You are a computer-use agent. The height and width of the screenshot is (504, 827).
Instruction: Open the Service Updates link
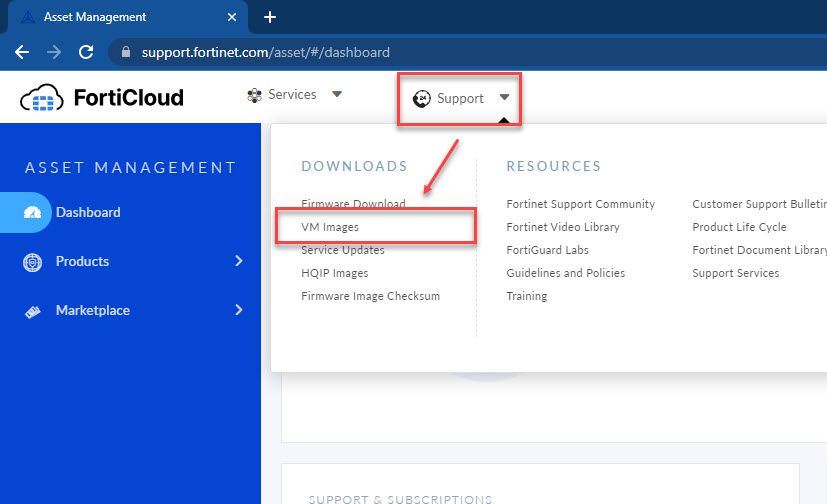tap(343, 250)
